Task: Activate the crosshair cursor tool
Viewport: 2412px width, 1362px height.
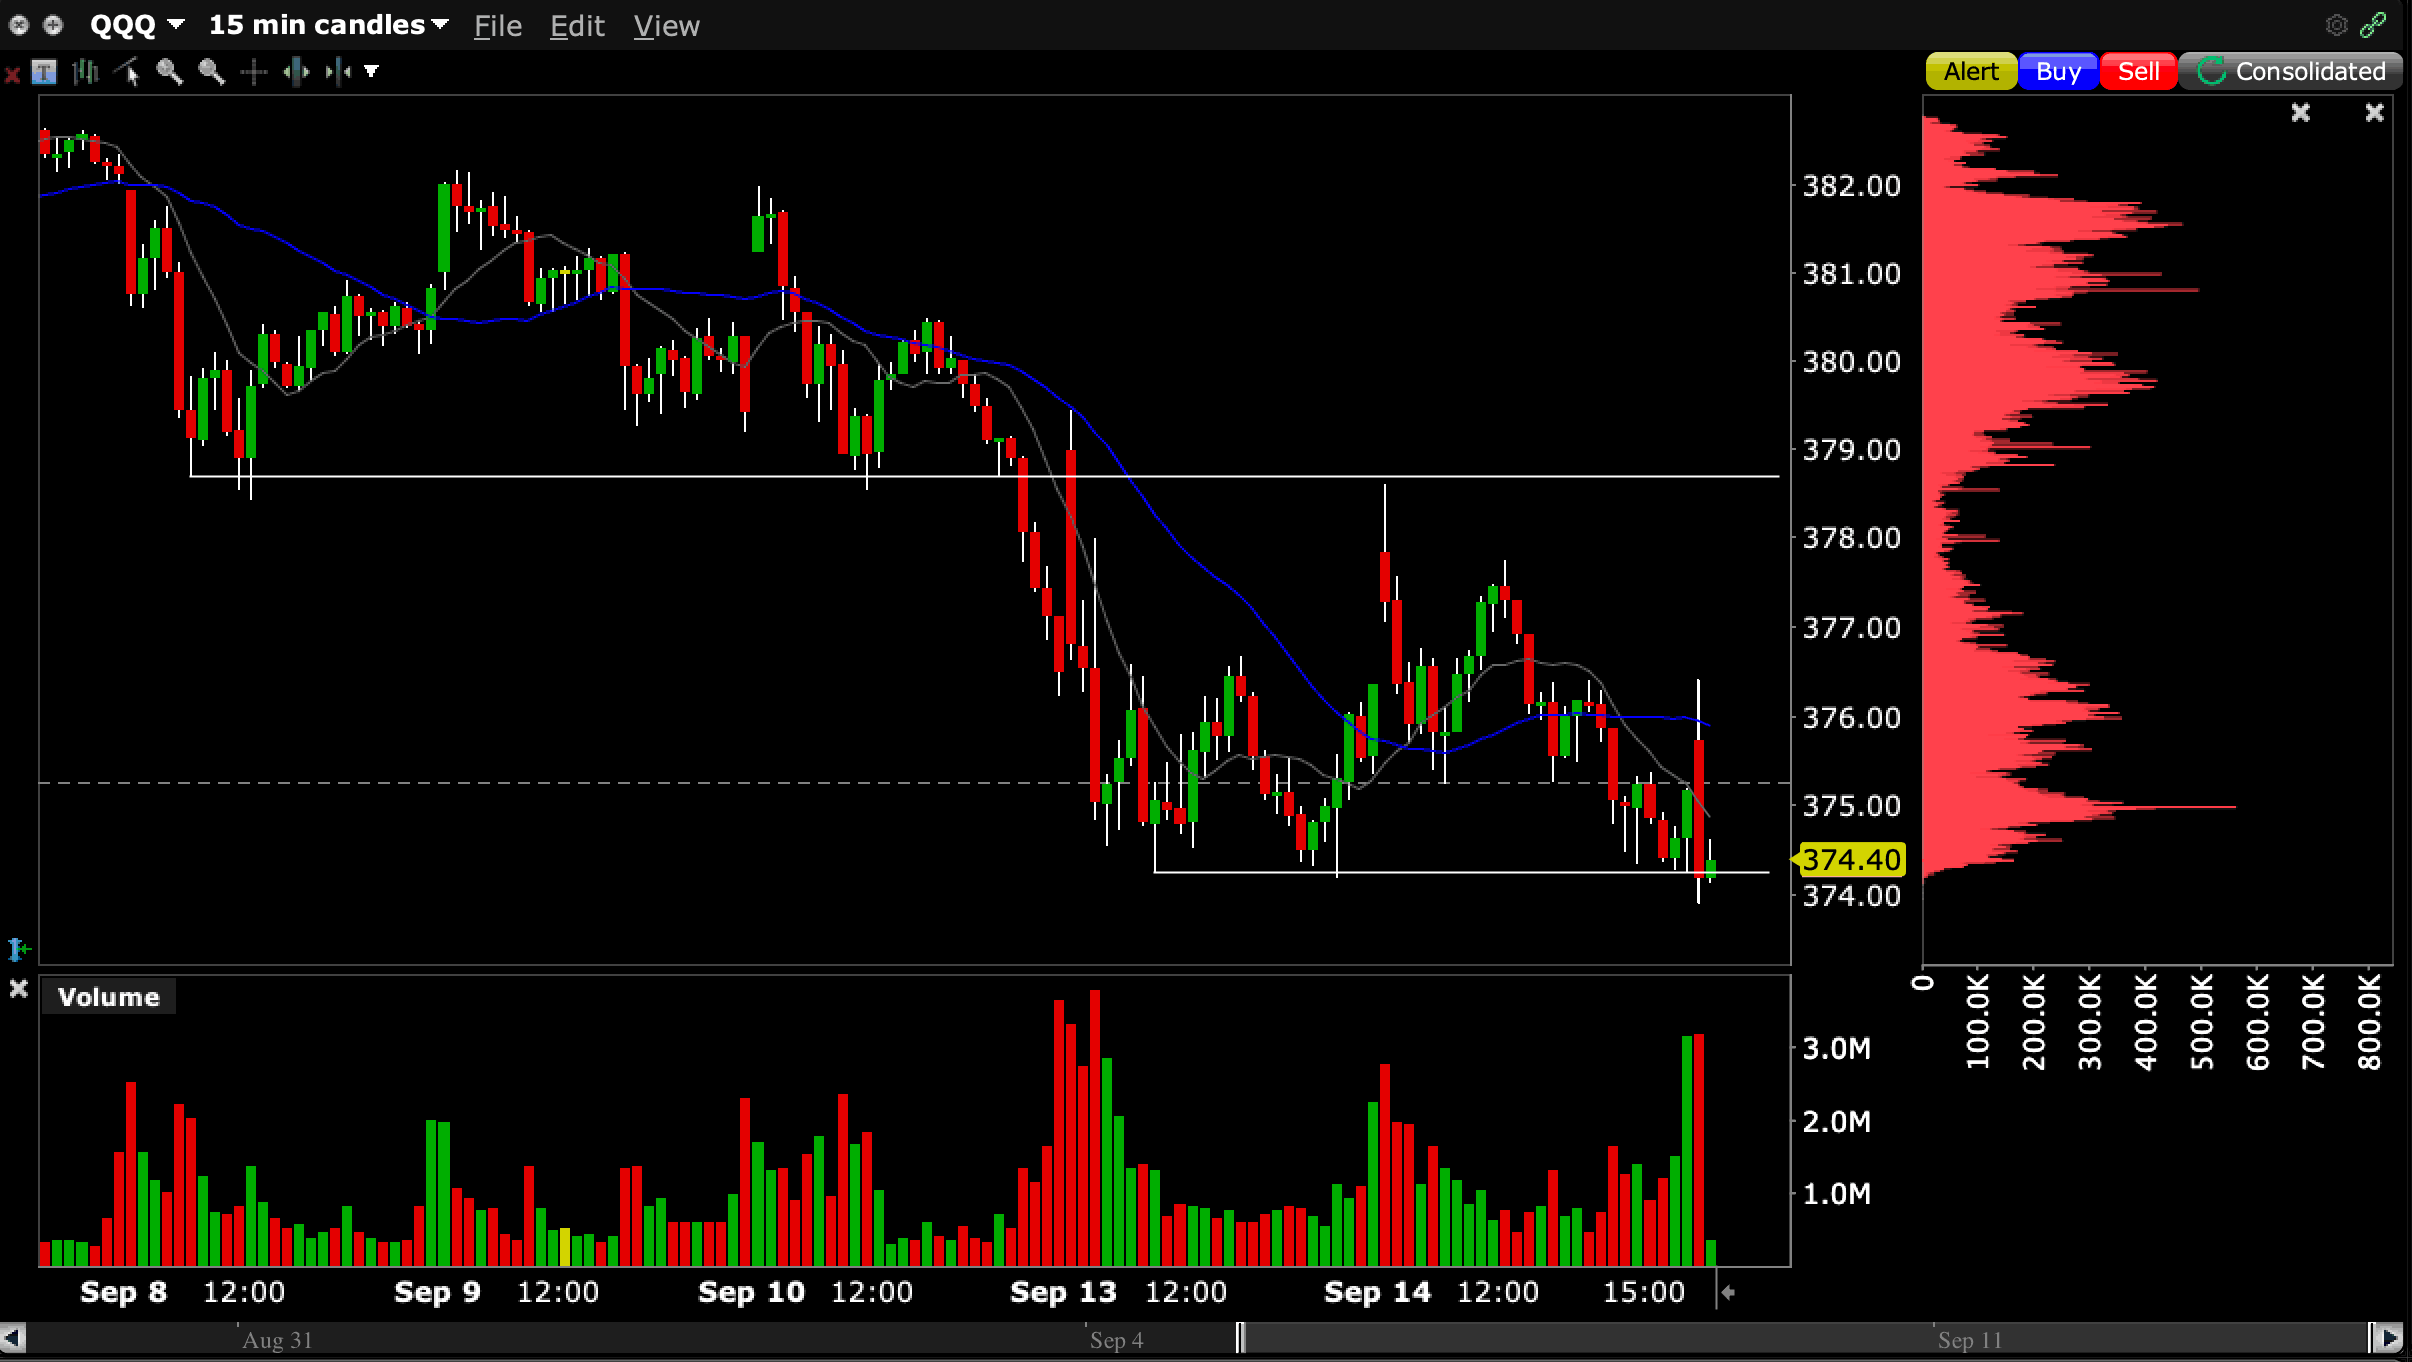Action: [254, 72]
